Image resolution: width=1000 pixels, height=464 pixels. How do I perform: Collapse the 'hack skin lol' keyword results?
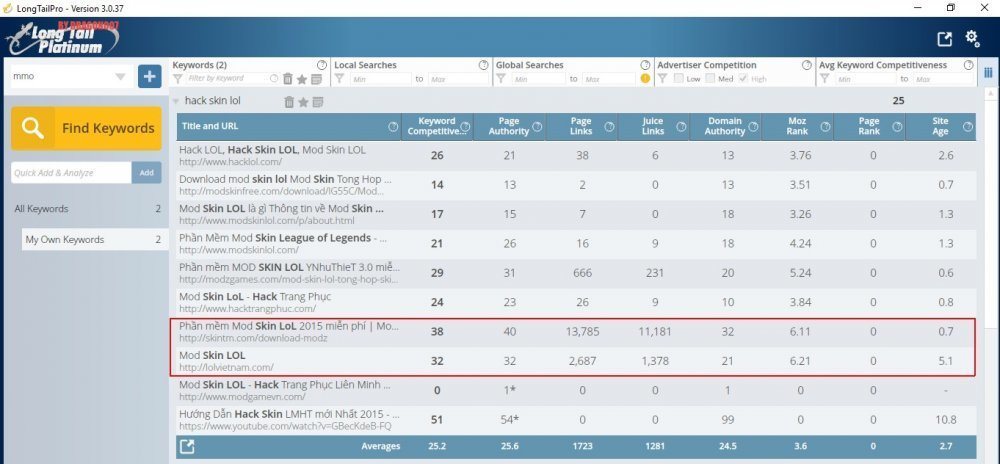pos(176,101)
